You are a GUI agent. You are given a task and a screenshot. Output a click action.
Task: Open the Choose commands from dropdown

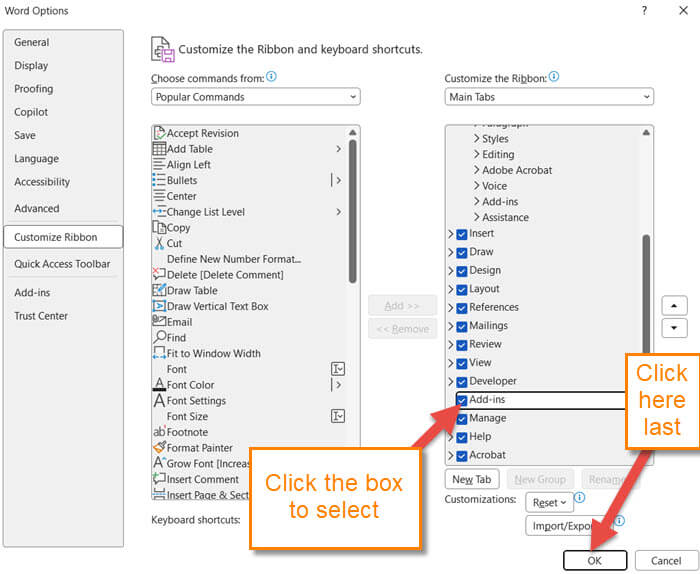tap(255, 97)
